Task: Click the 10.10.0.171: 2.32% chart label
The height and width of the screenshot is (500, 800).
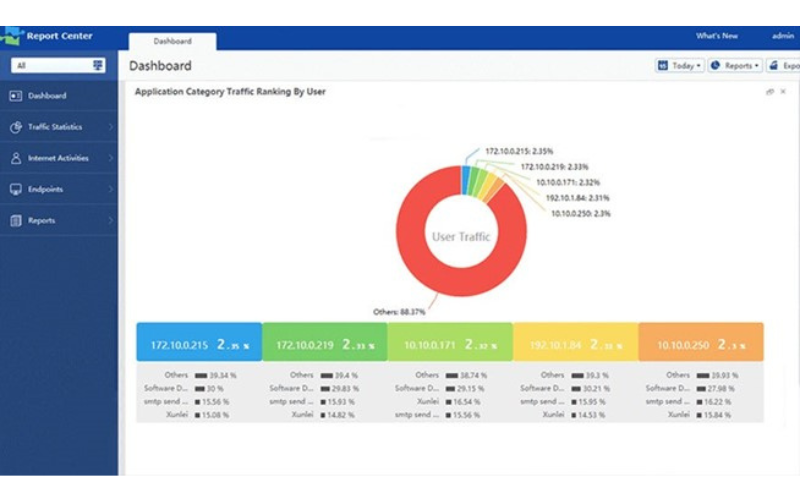Action: (x=568, y=182)
